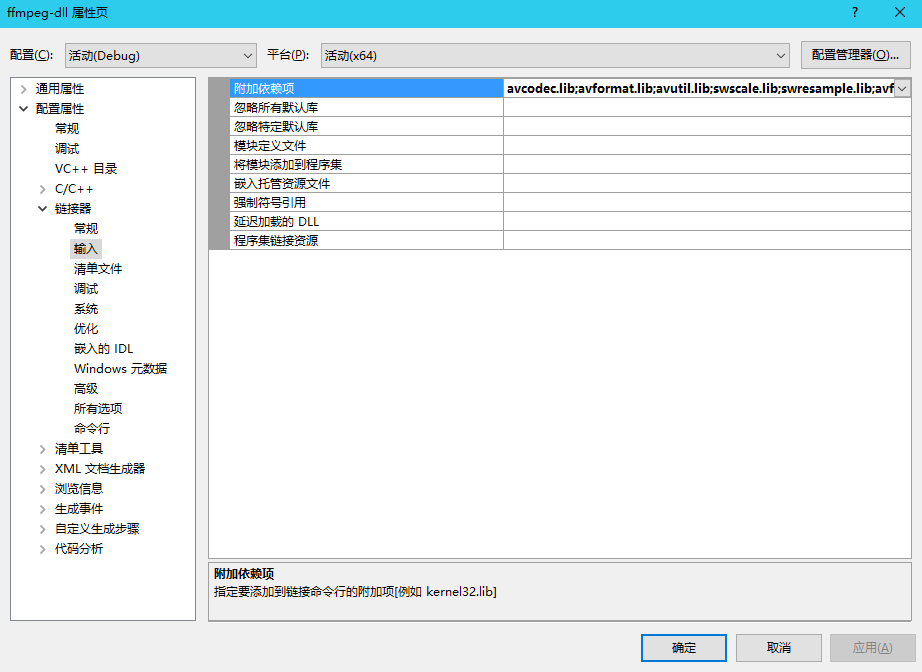Image resolution: width=922 pixels, height=672 pixels.
Task: Click the value cell for 忽略所有默认库
Action: click(707, 108)
